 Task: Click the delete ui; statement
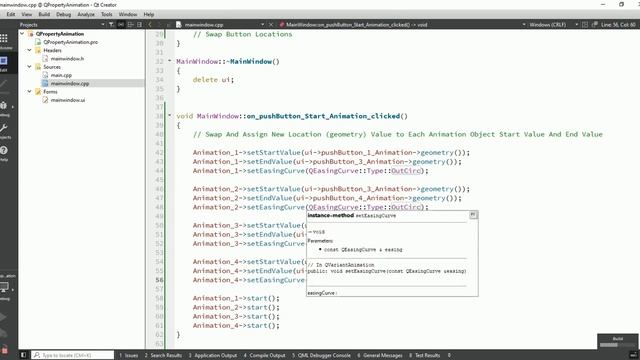point(213,80)
